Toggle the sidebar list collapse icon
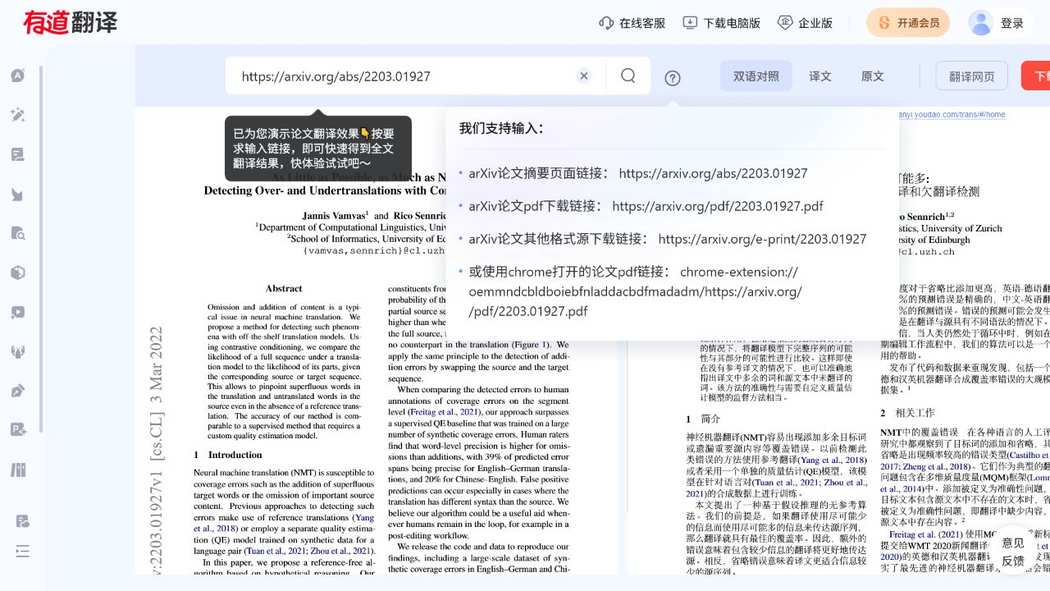Viewport: 1050px width, 591px height. pyautogui.click(x=22, y=551)
